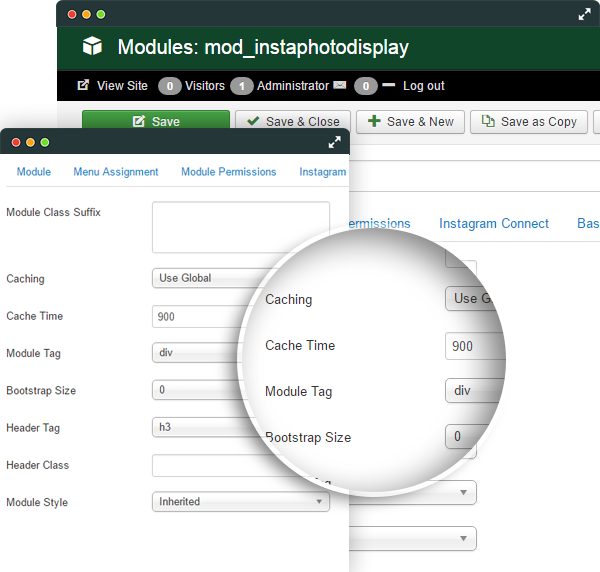Viewport: 600px width, 572px height.
Task: Click the Visitors label in status bar
Action: click(x=205, y=85)
